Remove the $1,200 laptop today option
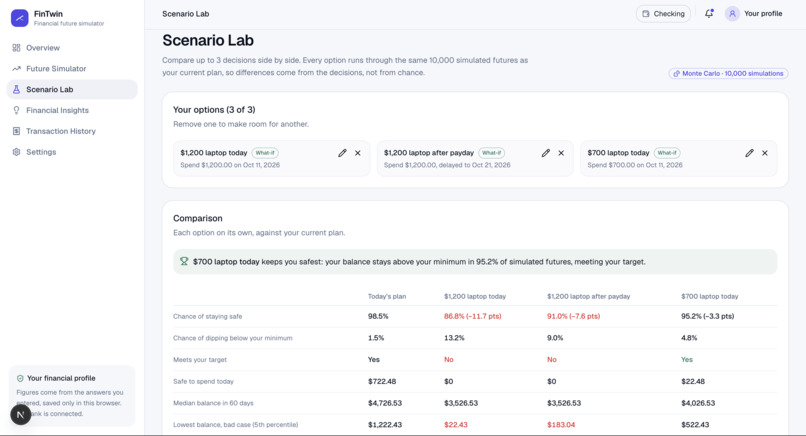Image resolution: width=806 pixels, height=436 pixels. point(358,153)
